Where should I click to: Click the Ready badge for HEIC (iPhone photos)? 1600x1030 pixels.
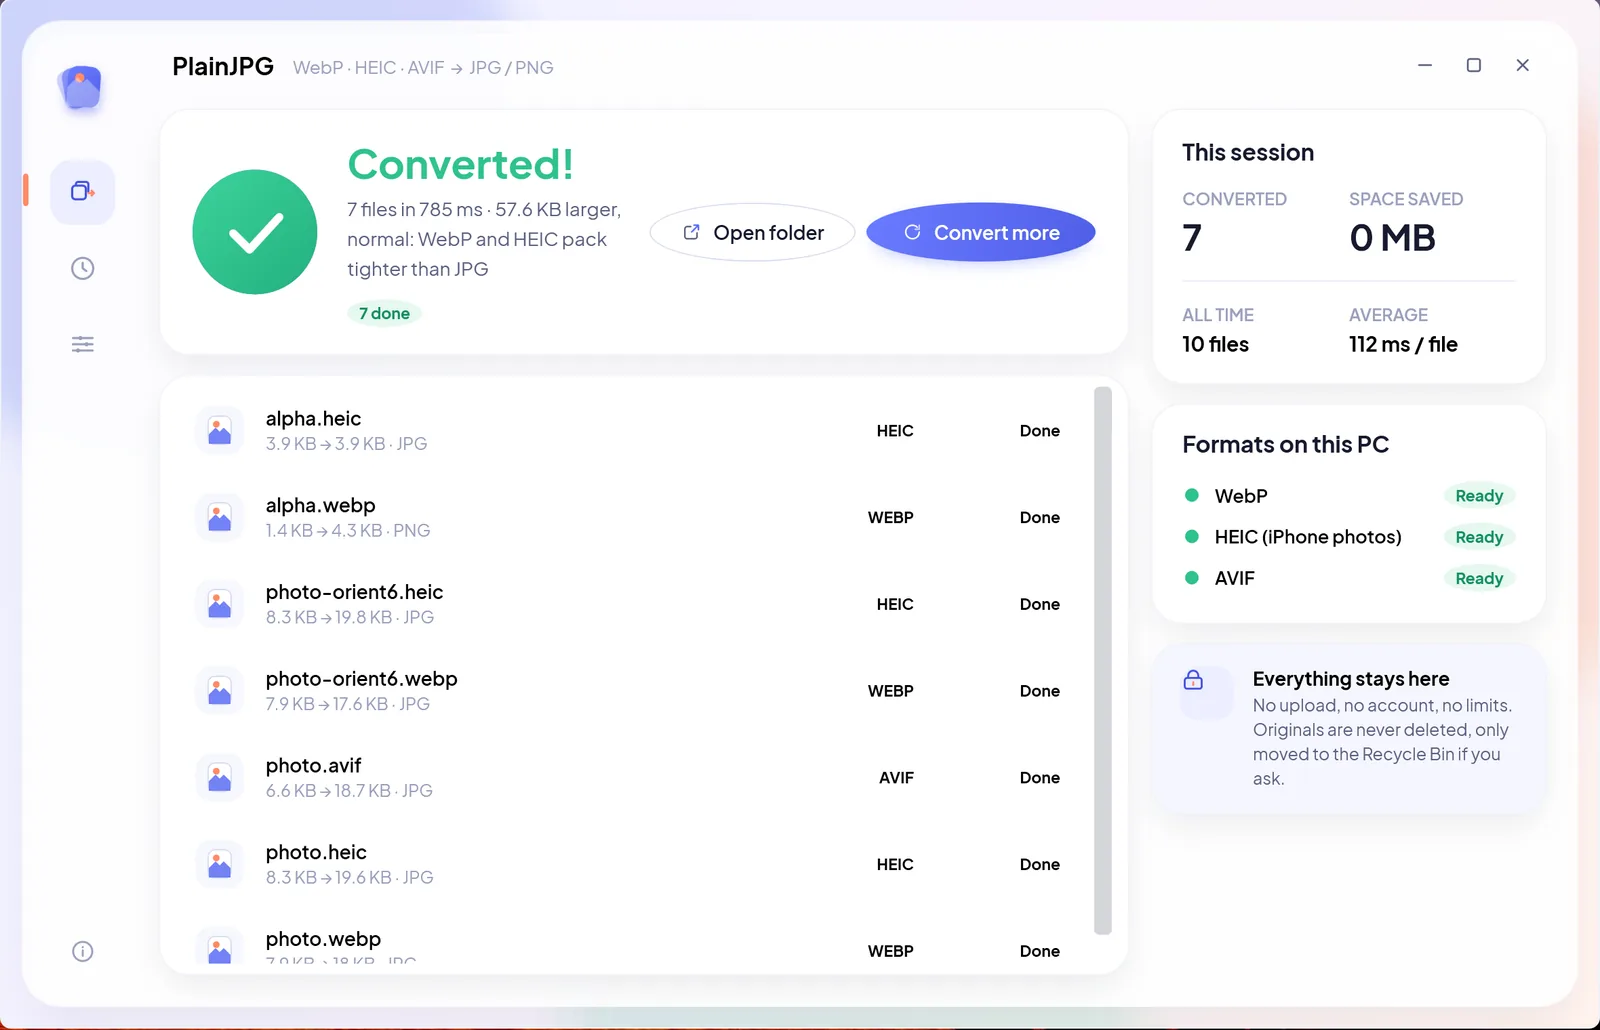1479,537
